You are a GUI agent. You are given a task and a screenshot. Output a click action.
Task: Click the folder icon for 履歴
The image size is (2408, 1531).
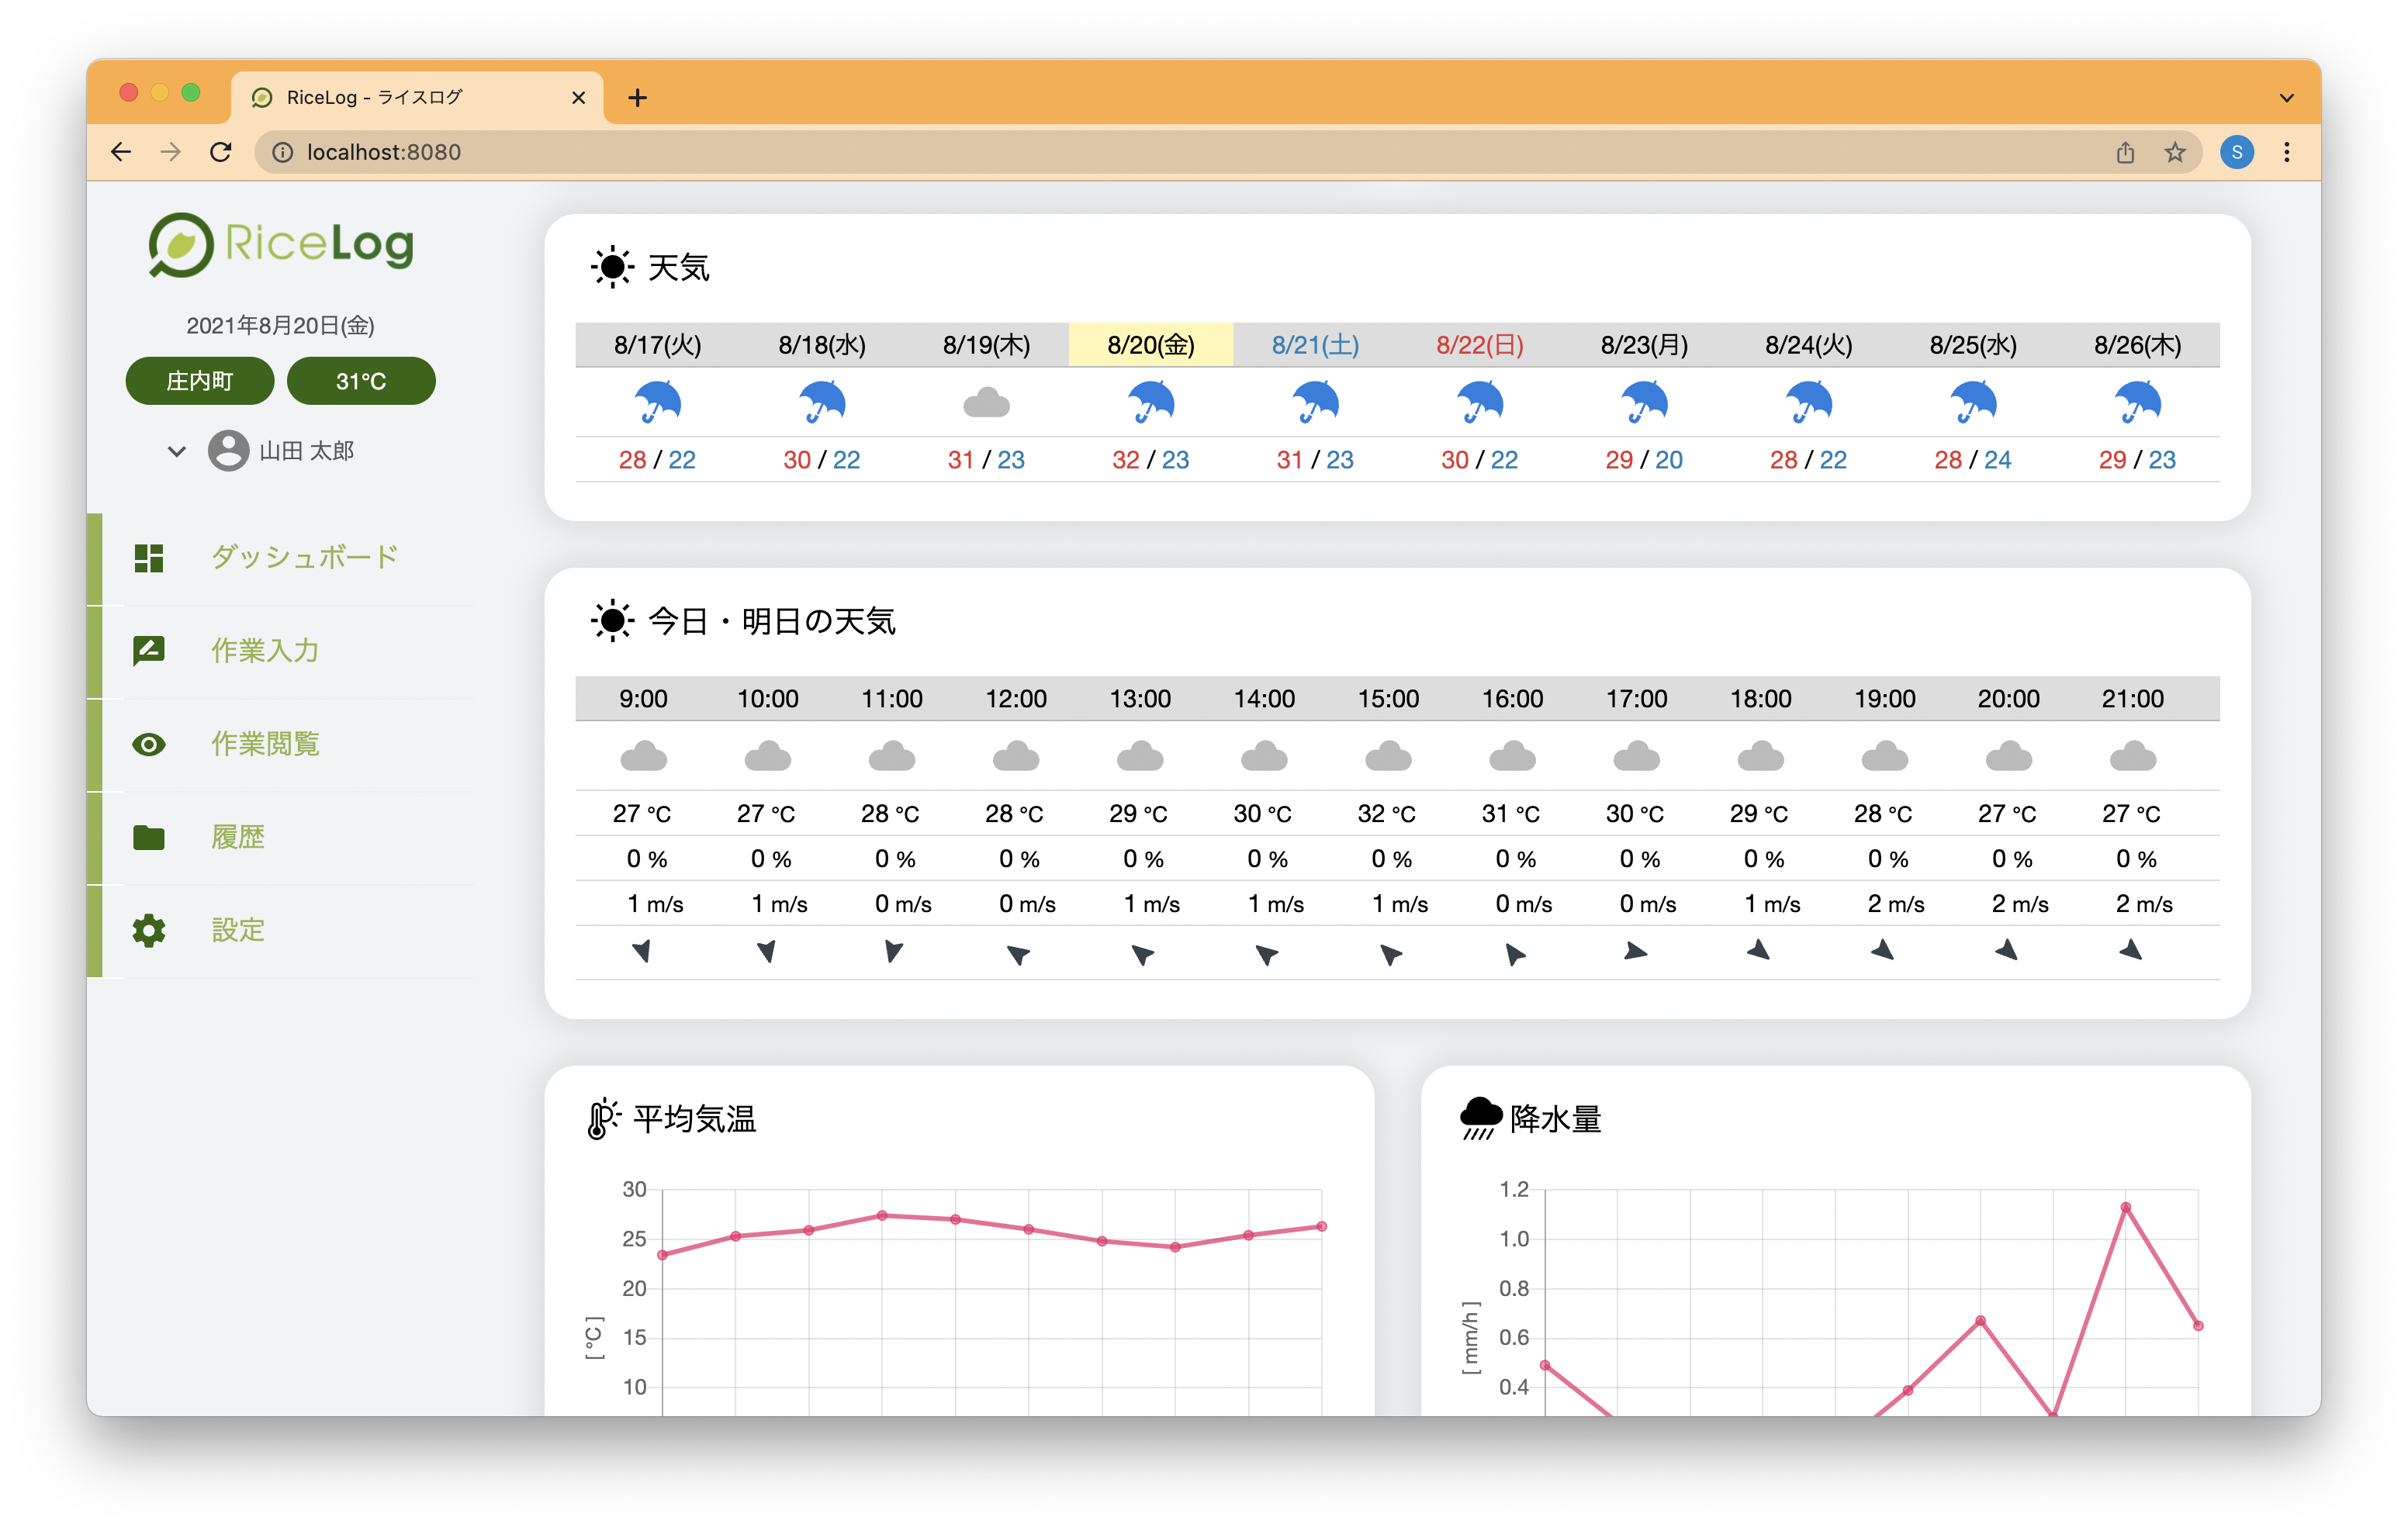click(148, 837)
